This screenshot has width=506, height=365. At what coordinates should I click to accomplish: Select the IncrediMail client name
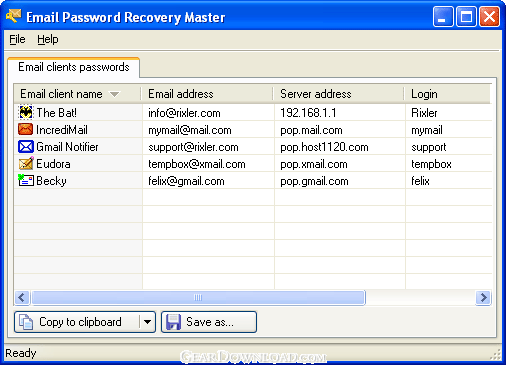point(62,130)
